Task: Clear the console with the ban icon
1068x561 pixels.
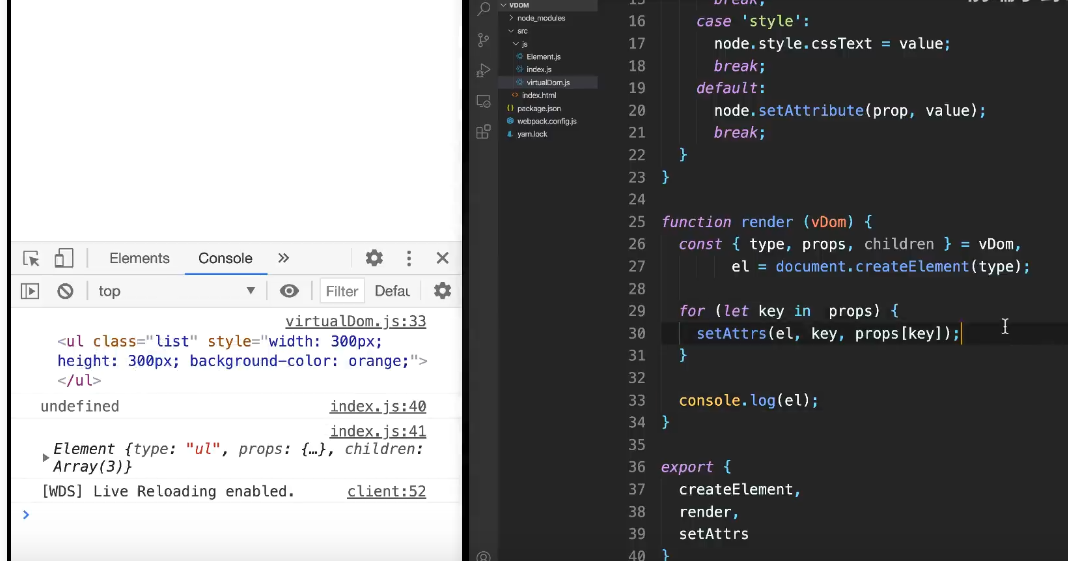Action: tap(65, 291)
